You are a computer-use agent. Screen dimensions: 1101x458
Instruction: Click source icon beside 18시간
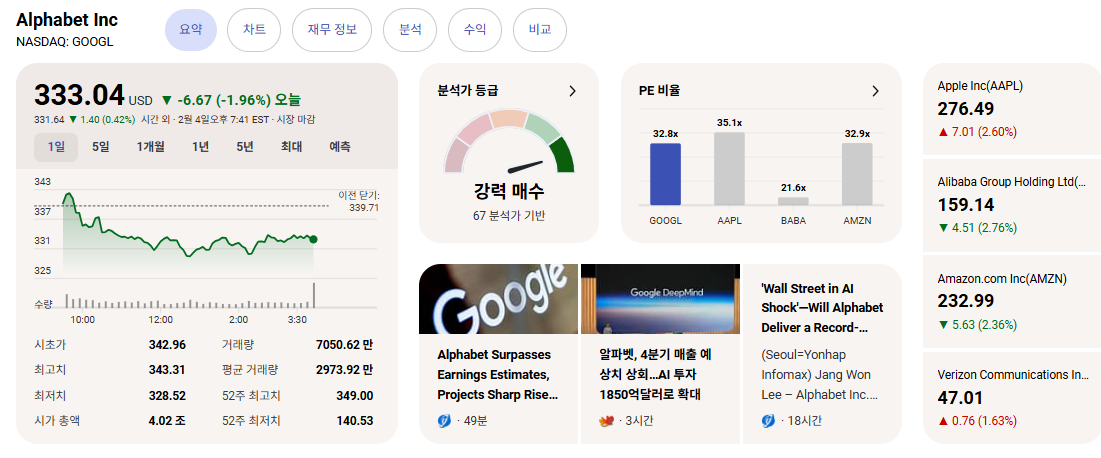[x=768, y=421]
